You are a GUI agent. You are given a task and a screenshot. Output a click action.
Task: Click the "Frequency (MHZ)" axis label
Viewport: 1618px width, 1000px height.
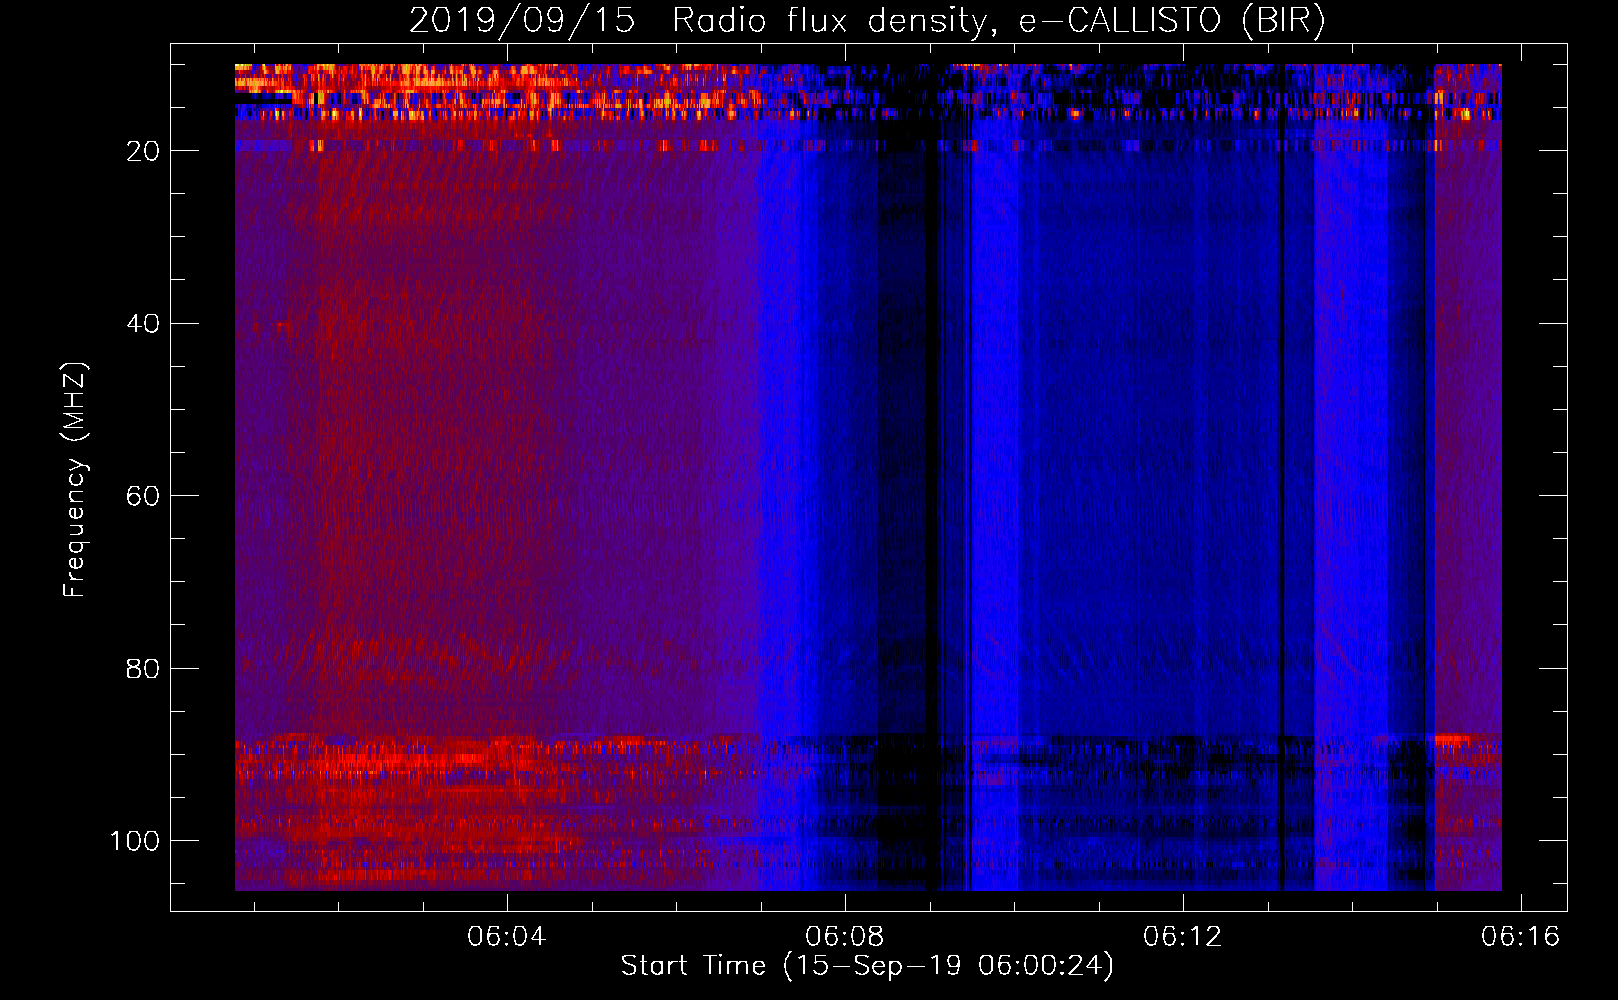pyautogui.click(x=75, y=480)
